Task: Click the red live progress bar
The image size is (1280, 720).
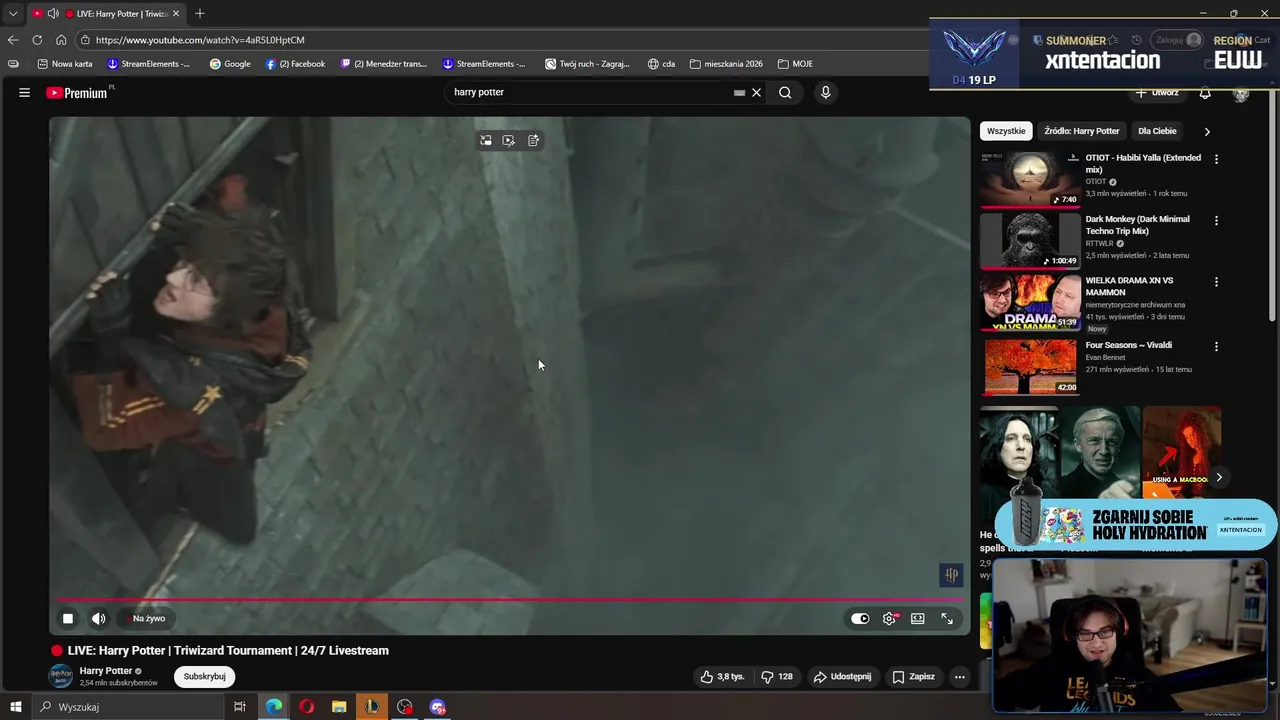Action: point(510,600)
